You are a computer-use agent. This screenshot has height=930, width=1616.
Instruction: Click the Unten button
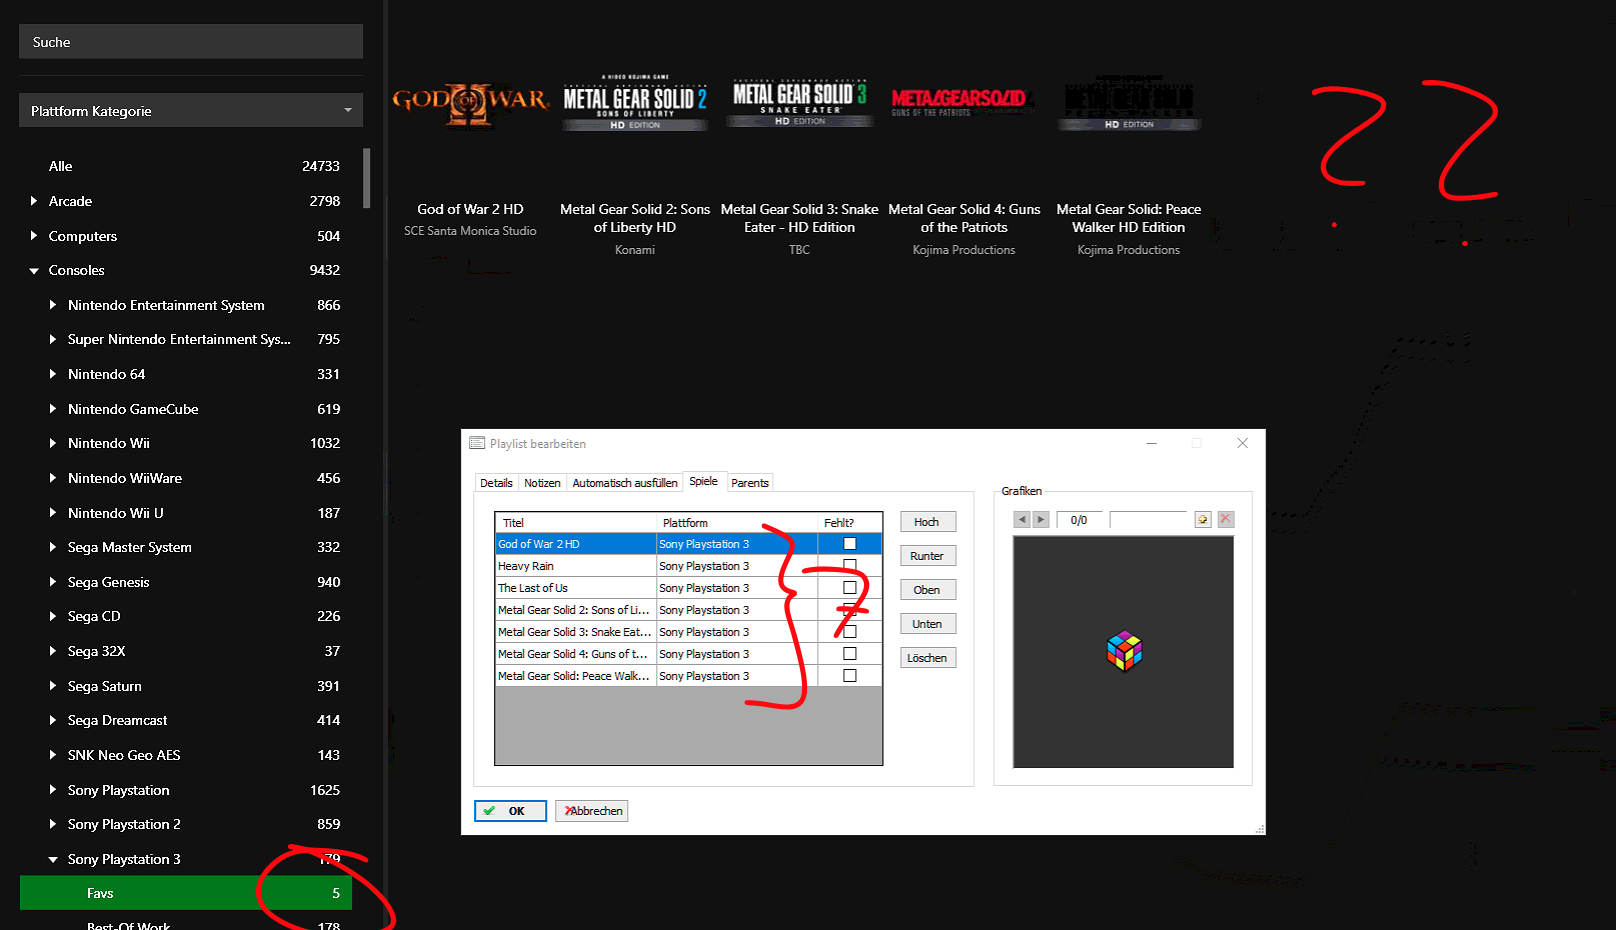[927, 624]
